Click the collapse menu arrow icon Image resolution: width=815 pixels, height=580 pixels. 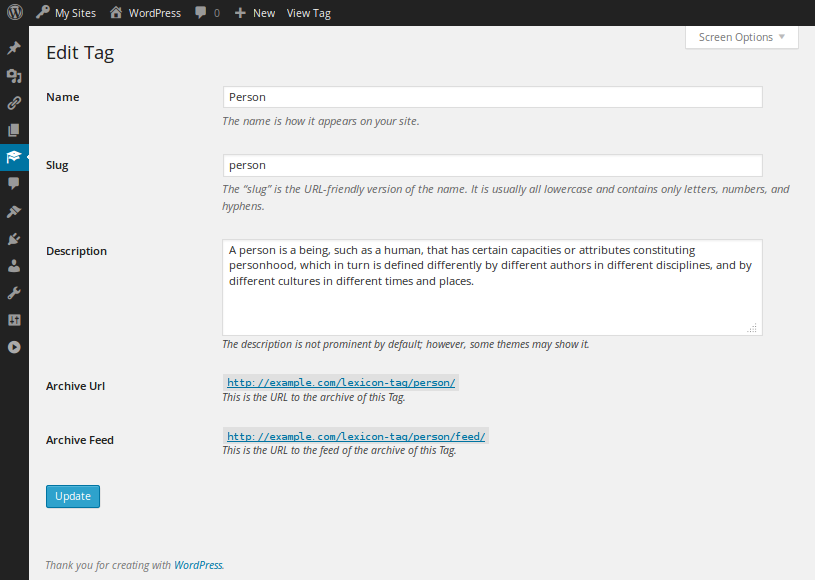coord(14,347)
